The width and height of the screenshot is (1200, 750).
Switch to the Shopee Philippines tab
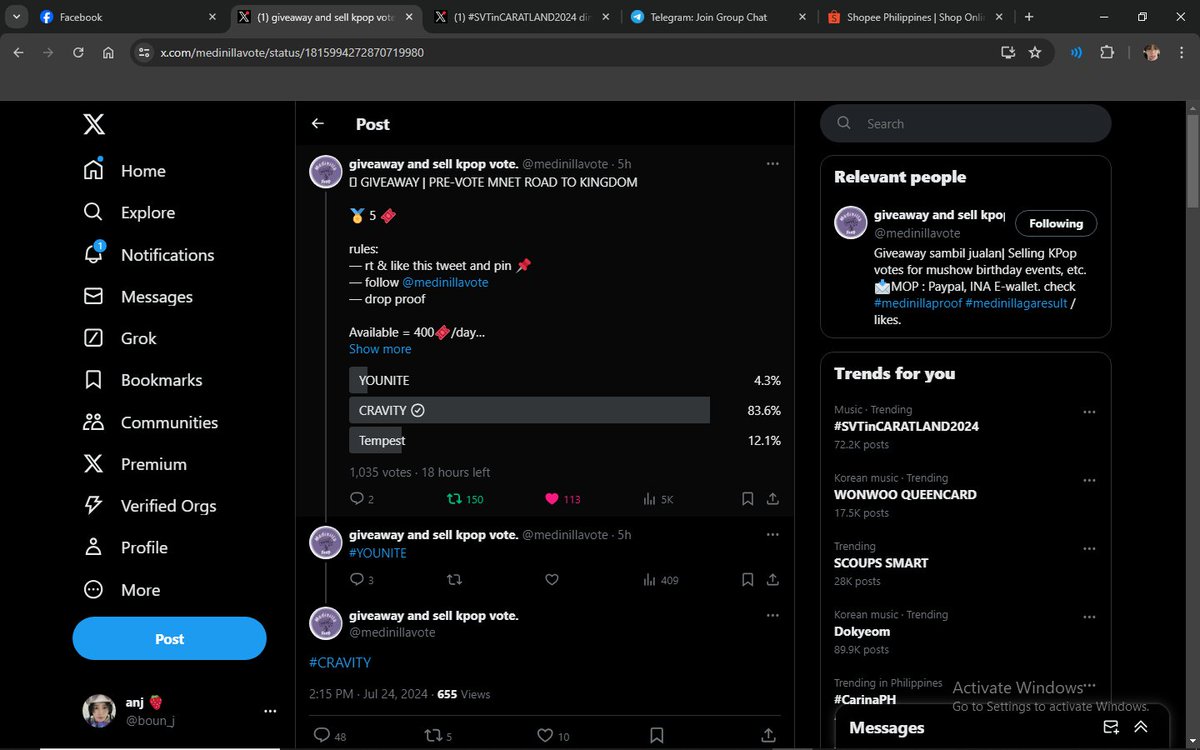coord(915,17)
